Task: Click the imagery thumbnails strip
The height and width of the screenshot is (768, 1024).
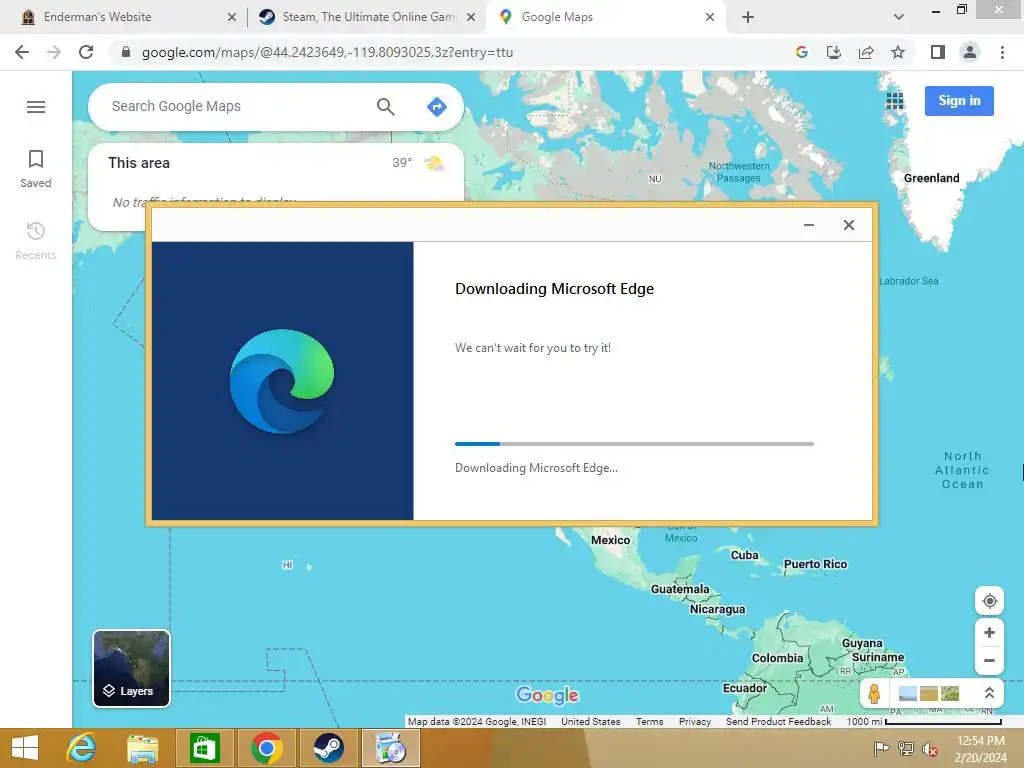Action: click(x=929, y=693)
